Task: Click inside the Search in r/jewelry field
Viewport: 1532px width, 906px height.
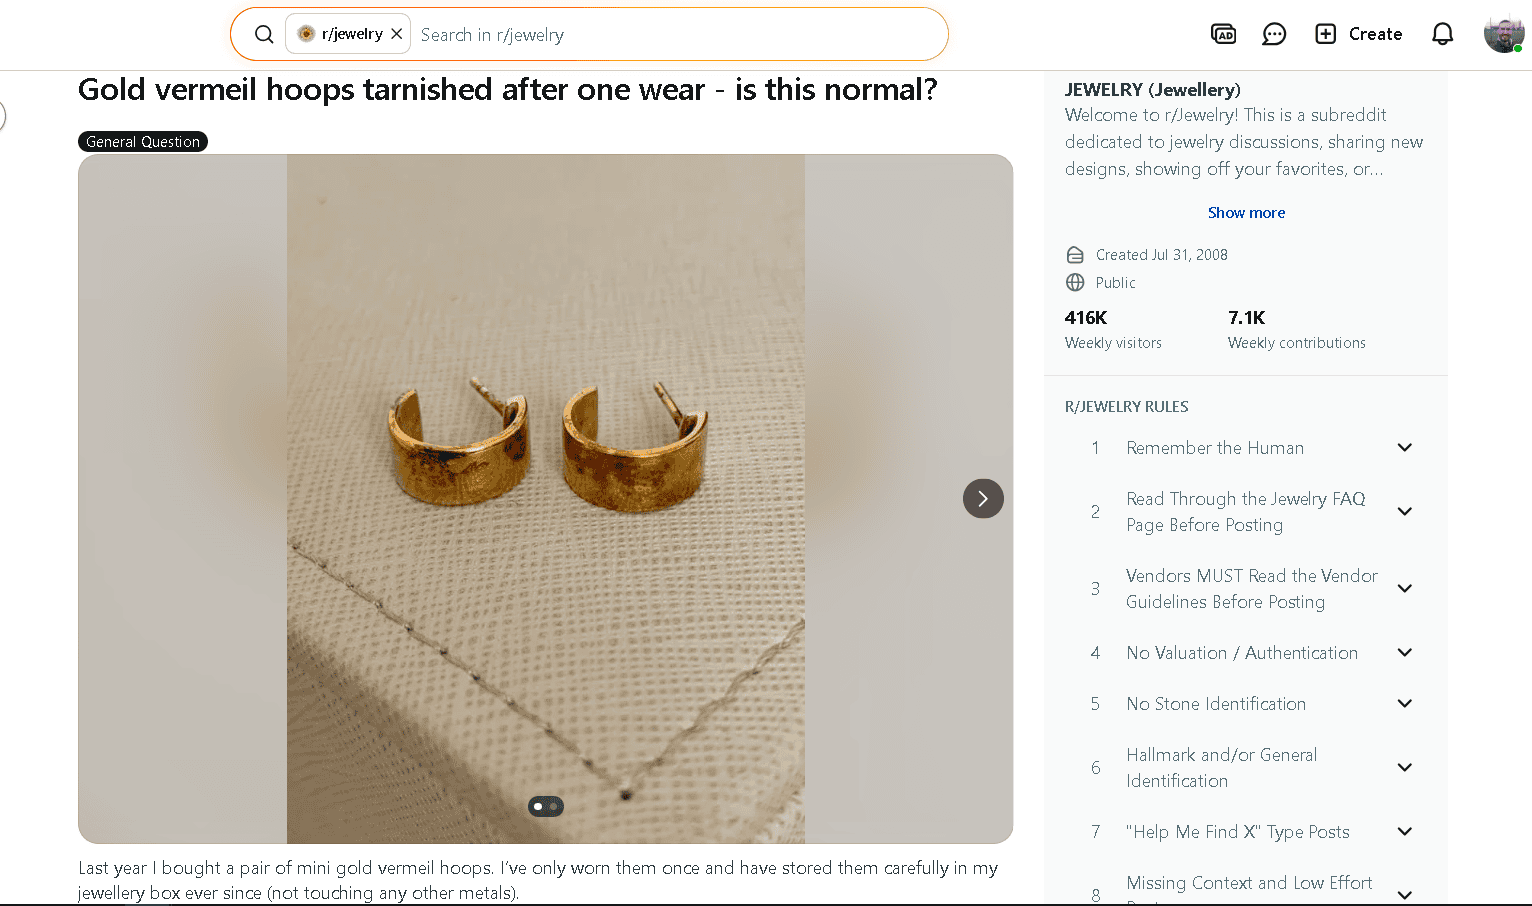Action: 600,34
